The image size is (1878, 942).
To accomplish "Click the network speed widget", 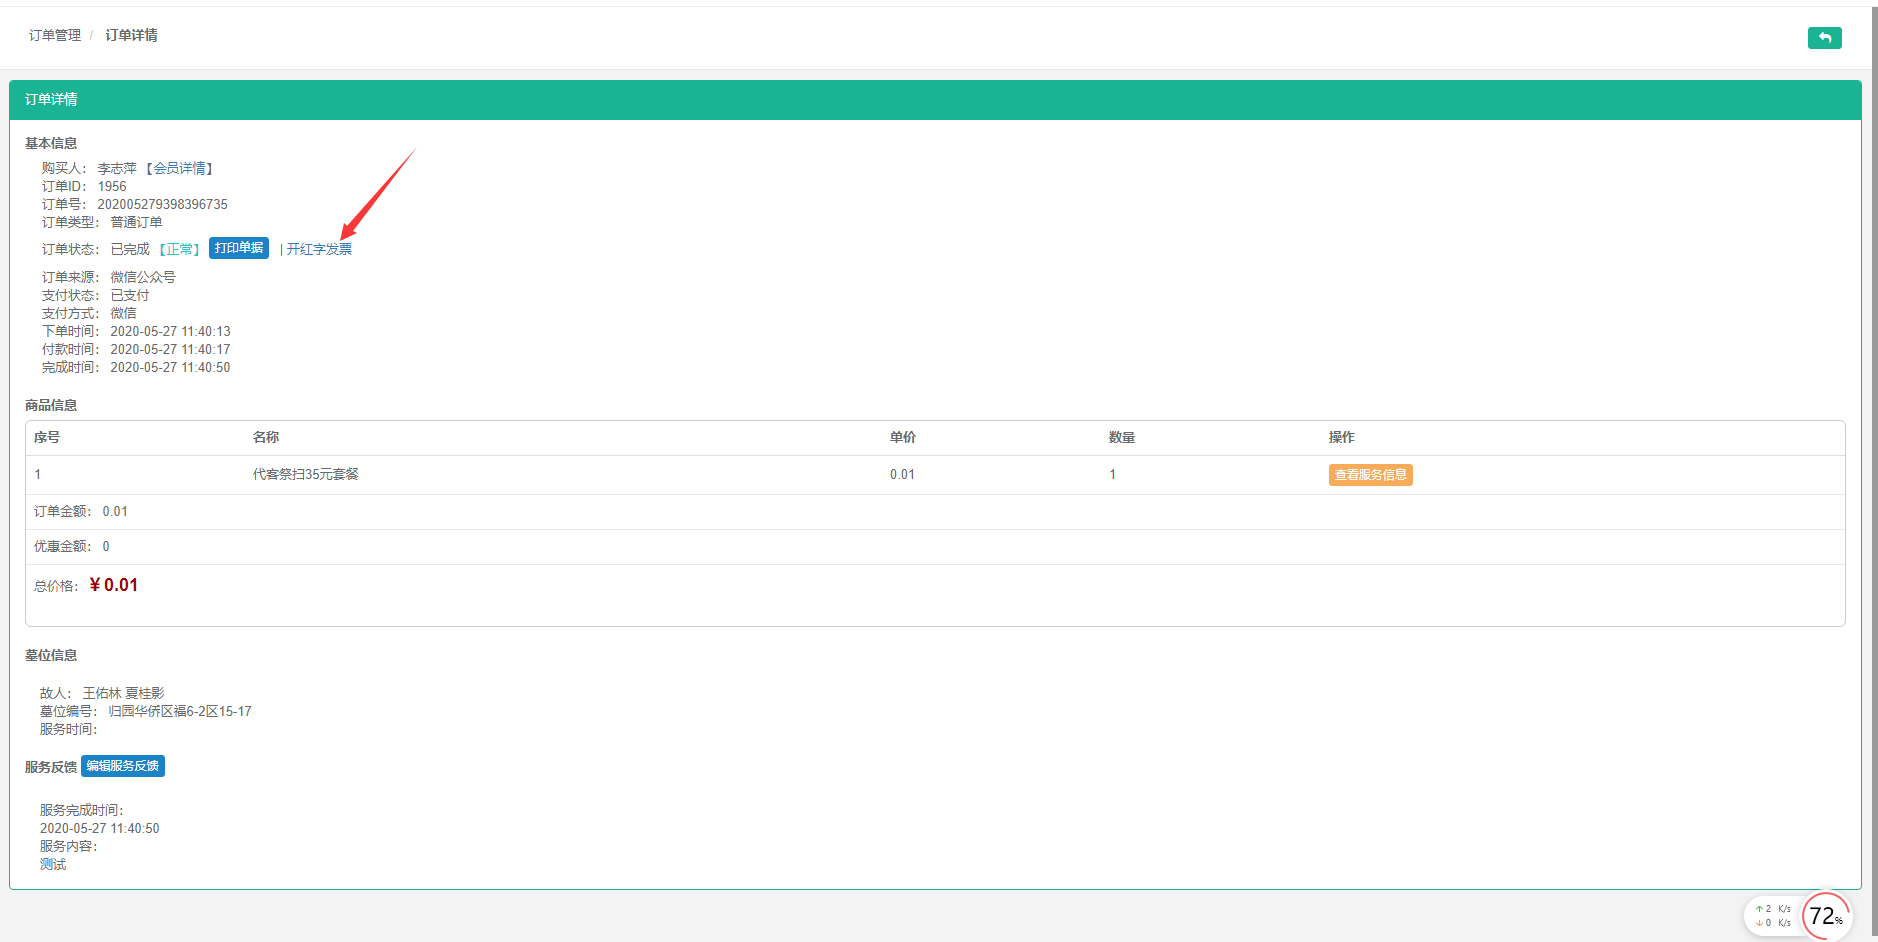I will [1773, 916].
